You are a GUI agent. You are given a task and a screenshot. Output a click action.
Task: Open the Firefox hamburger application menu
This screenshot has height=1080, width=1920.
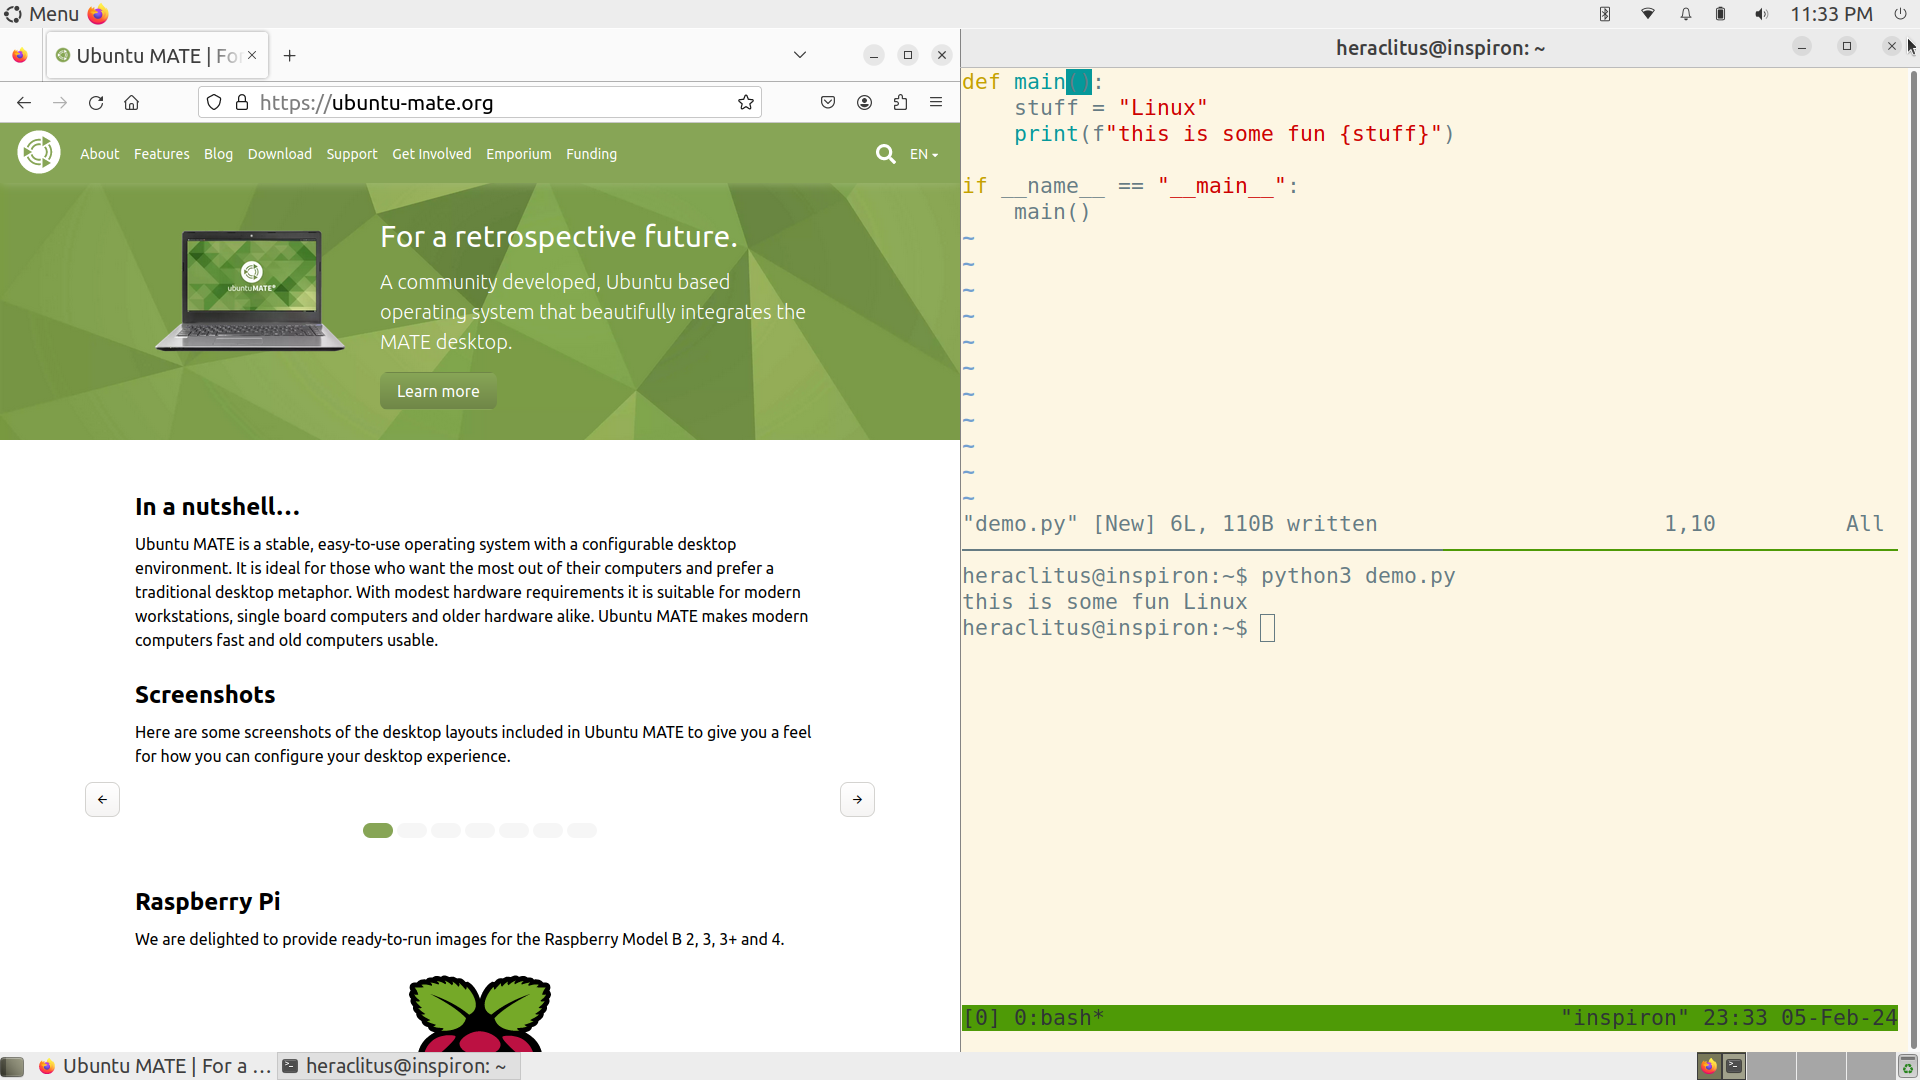936,103
